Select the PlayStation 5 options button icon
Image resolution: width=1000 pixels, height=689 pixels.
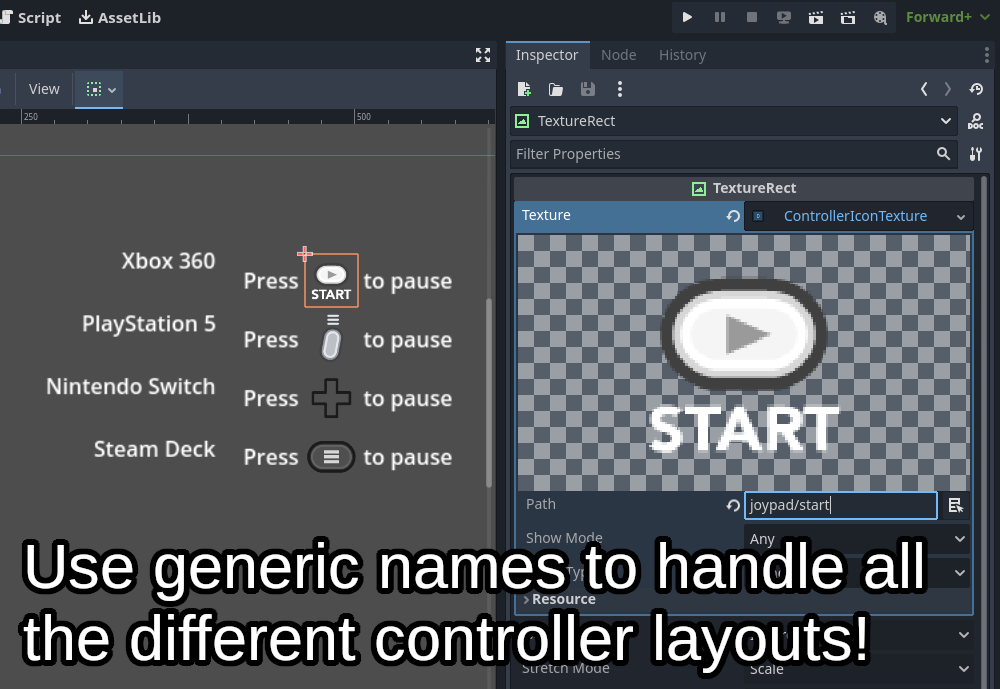(331, 339)
